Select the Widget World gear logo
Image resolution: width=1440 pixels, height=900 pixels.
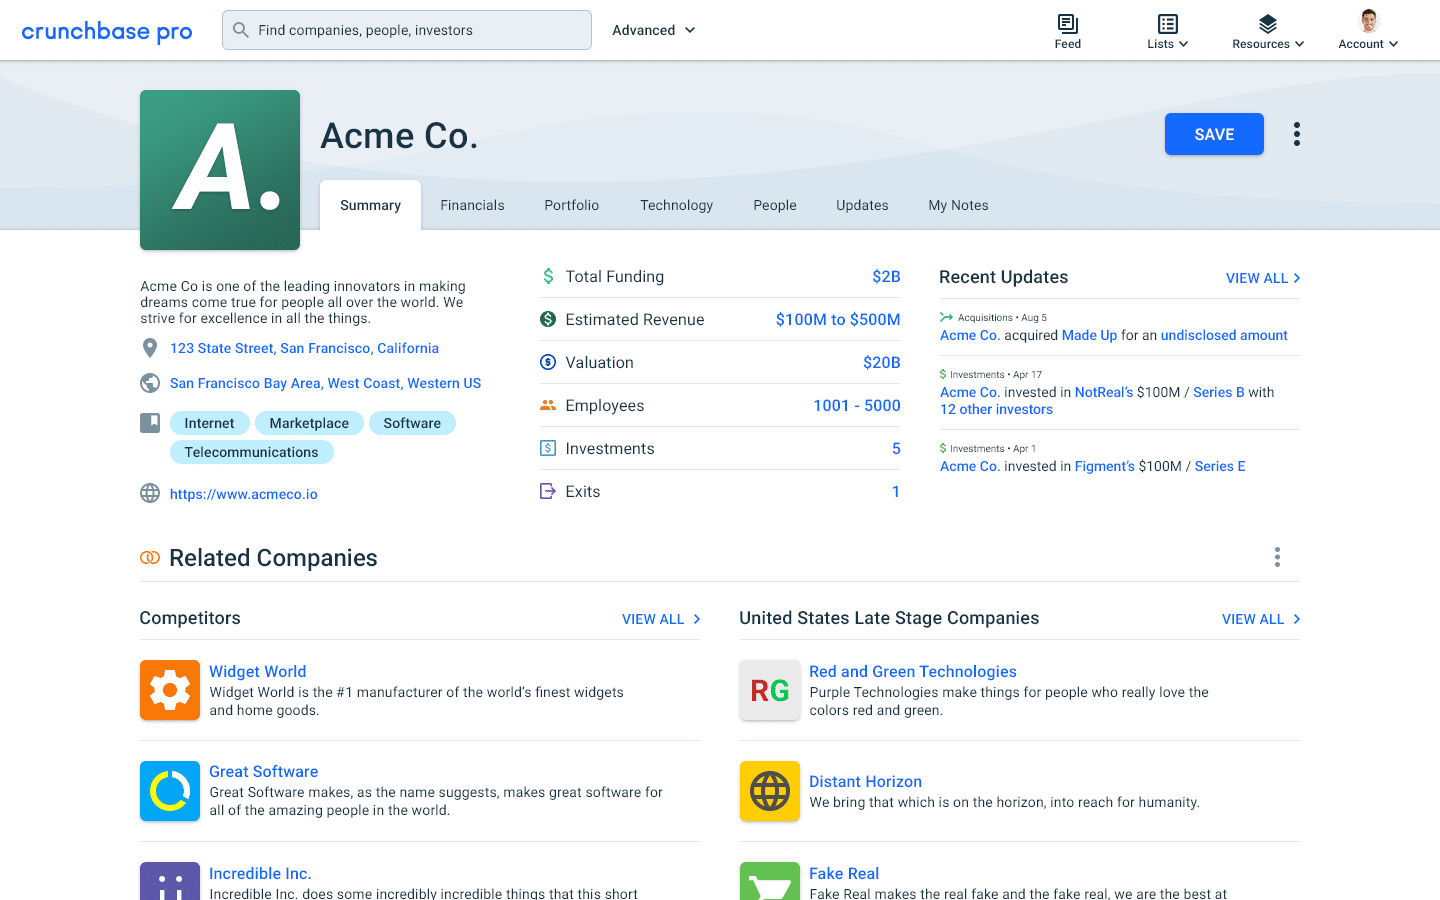(169, 690)
